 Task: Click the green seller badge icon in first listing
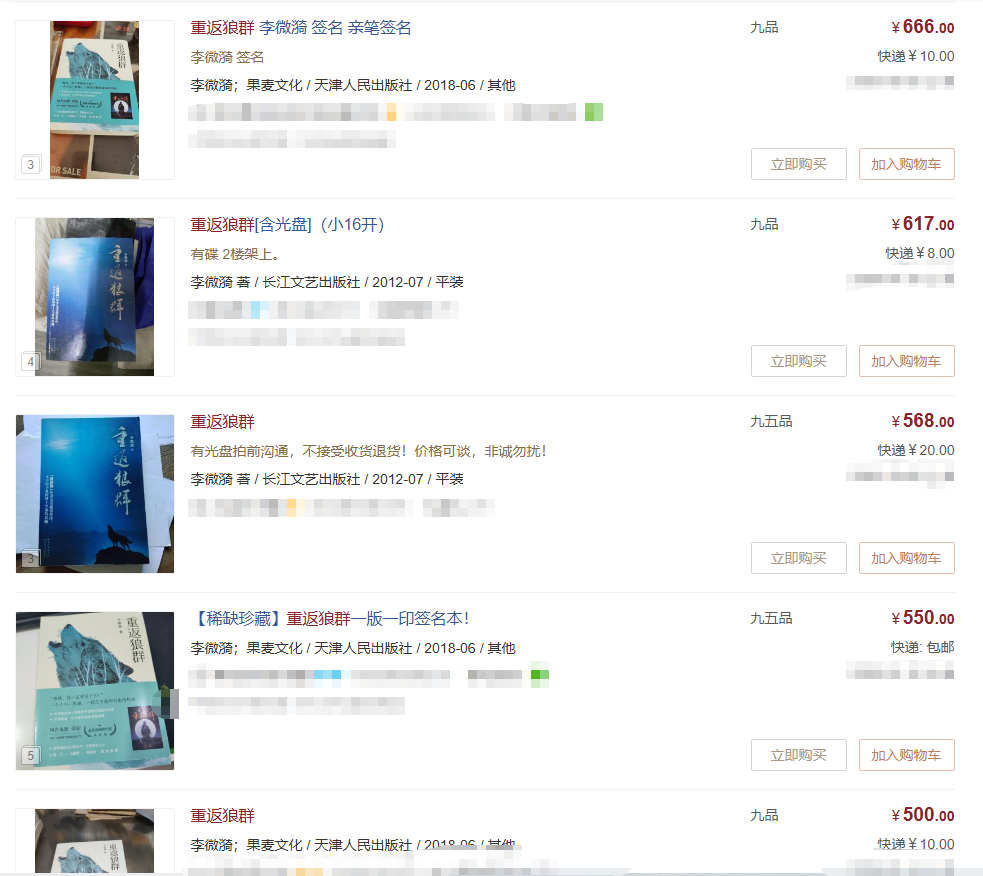click(x=594, y=112)
